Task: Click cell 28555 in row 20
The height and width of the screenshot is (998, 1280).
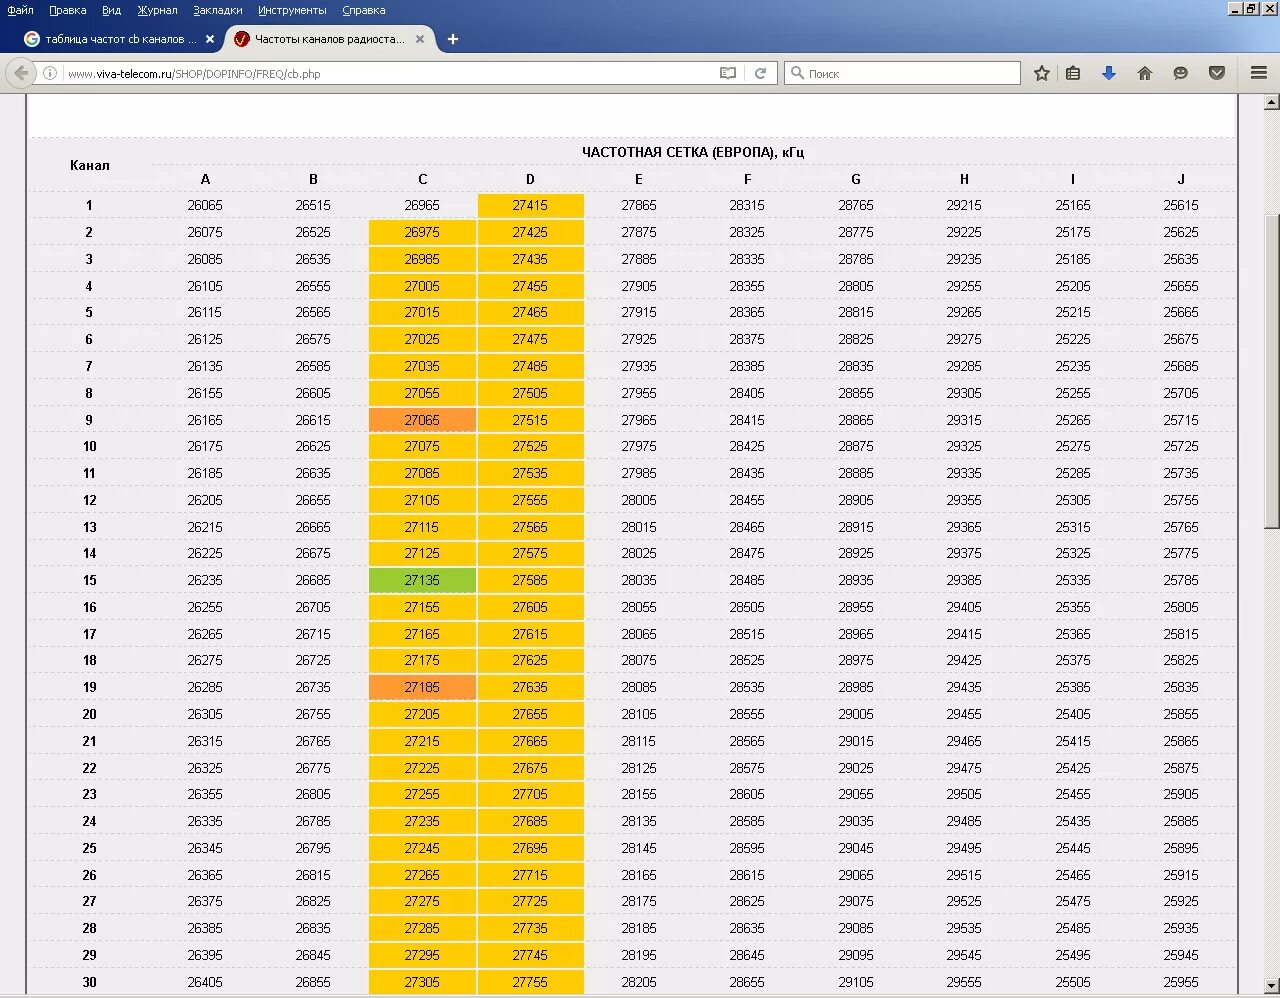Action: (747, 714)
